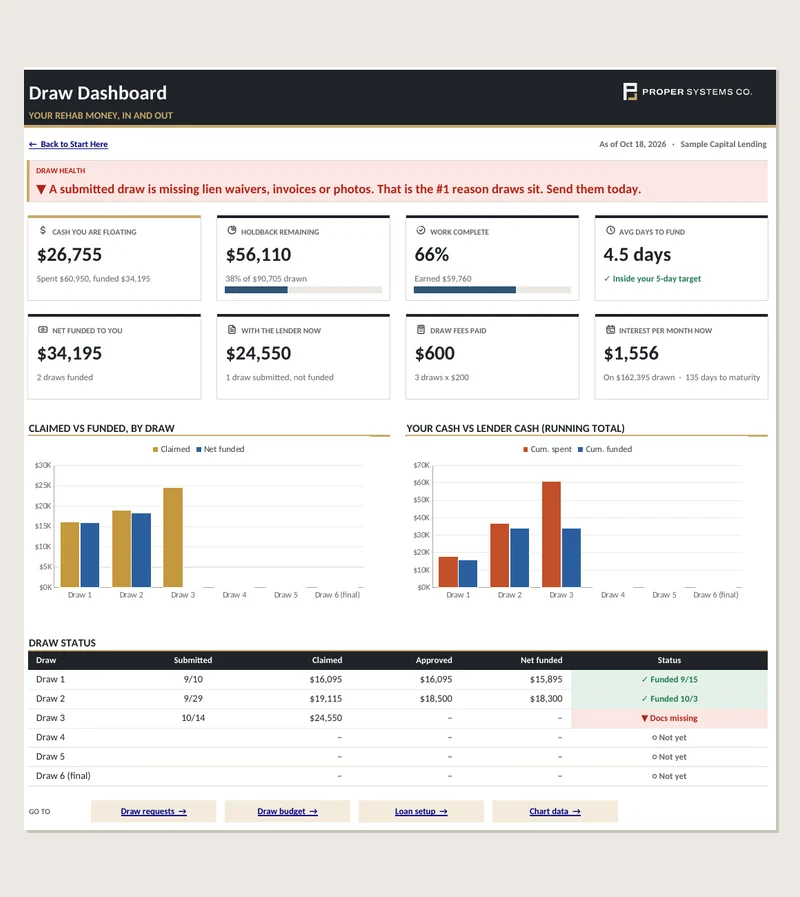Viewport: 800px width, 897px height.
Task: Click the Claimed vs Funded, By Draw heading
Action: coord(101,428)
